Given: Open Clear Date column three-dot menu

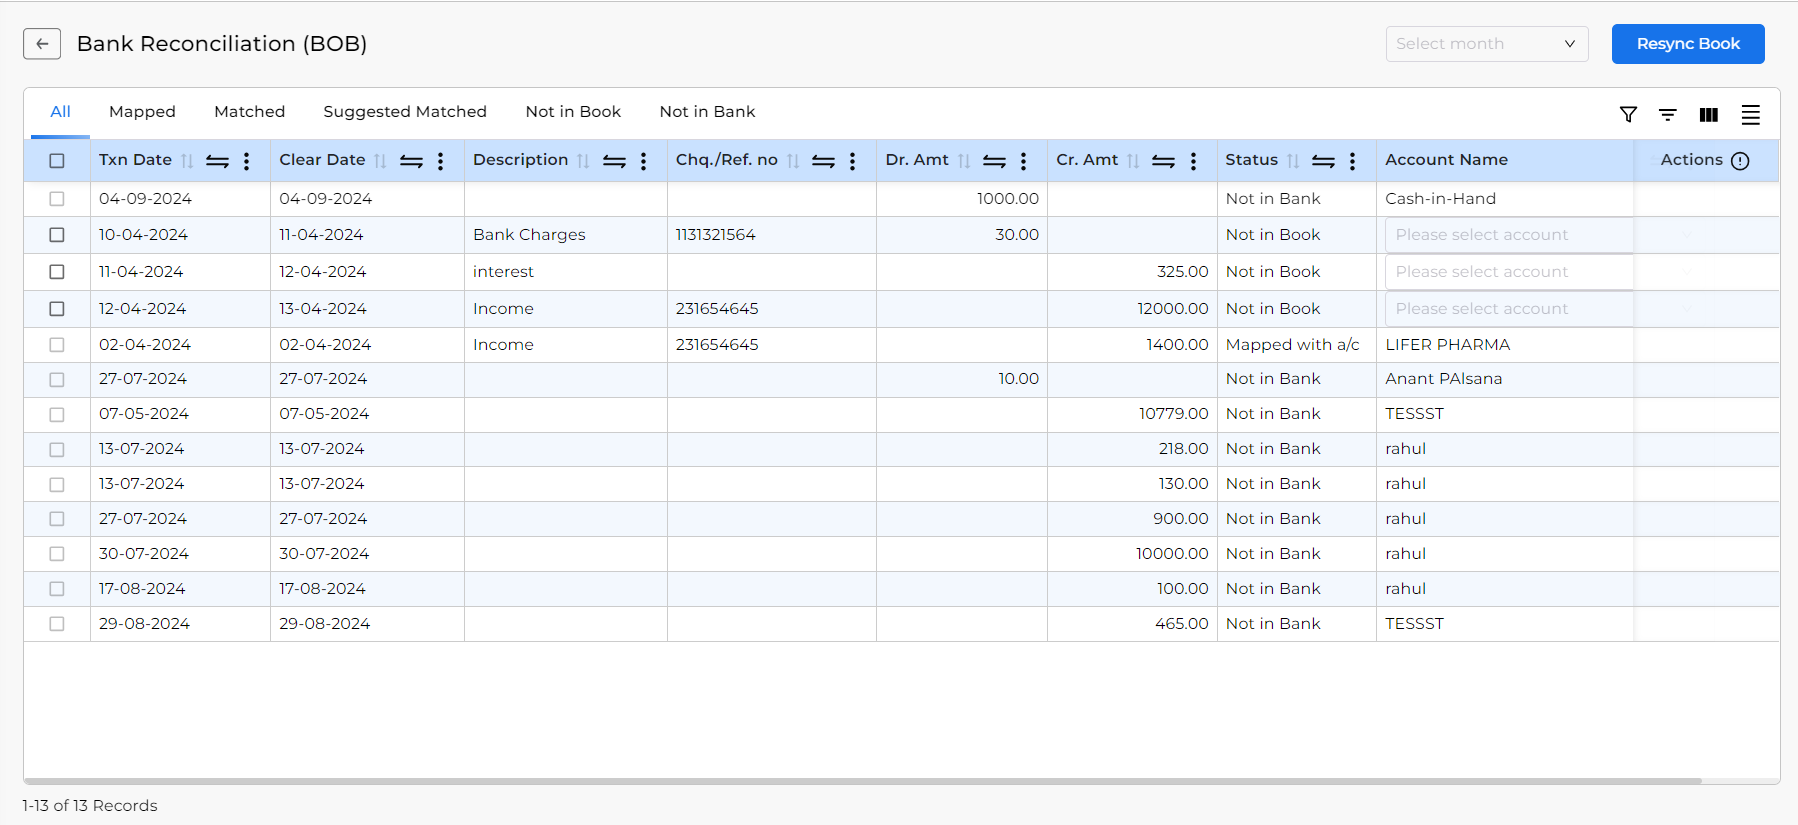Looking at the screenshot, I should [440, 161].
